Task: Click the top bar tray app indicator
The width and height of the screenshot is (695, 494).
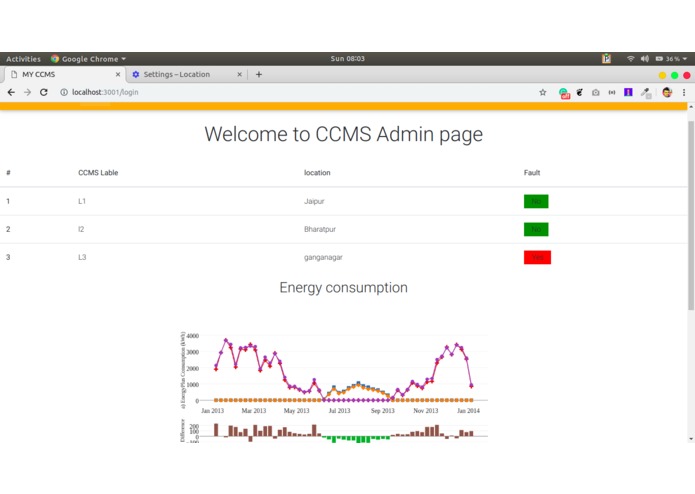Action: coord(606,58)
